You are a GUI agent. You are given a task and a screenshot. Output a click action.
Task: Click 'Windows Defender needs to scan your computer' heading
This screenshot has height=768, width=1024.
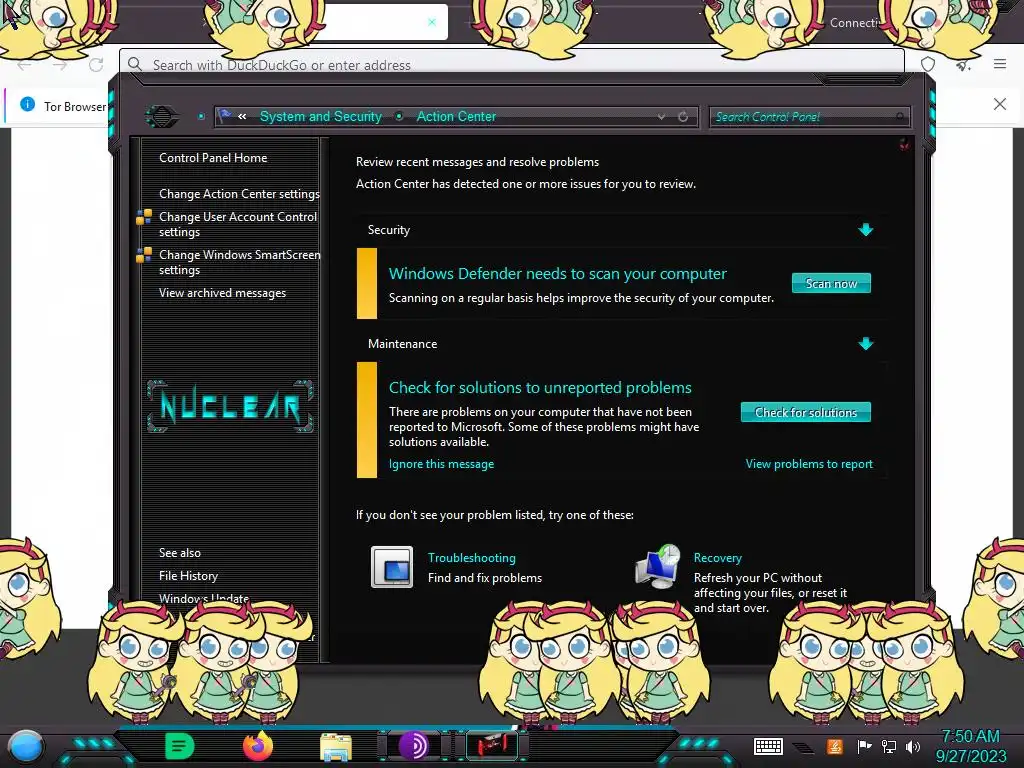click(557, 274)
